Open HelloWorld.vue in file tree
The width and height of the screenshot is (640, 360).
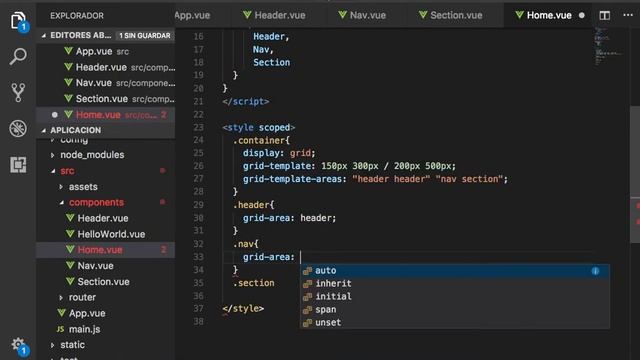[106, 234]
